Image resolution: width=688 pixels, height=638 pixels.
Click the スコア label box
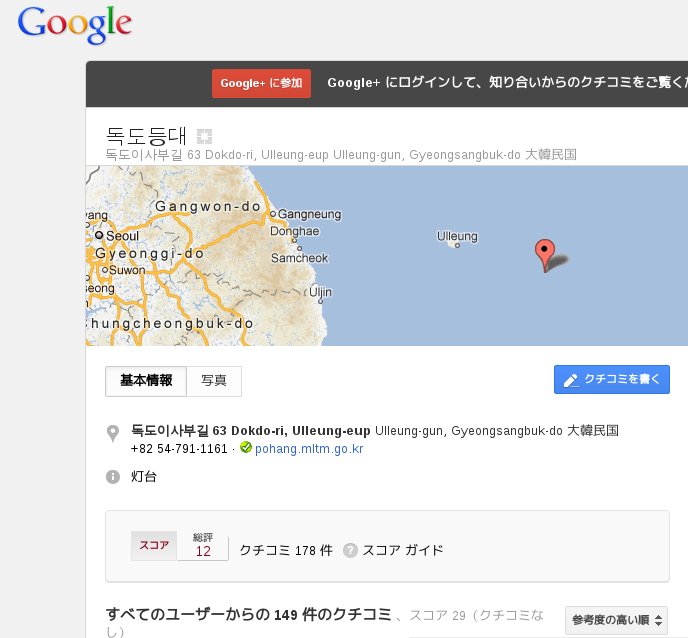click(154, 545)
